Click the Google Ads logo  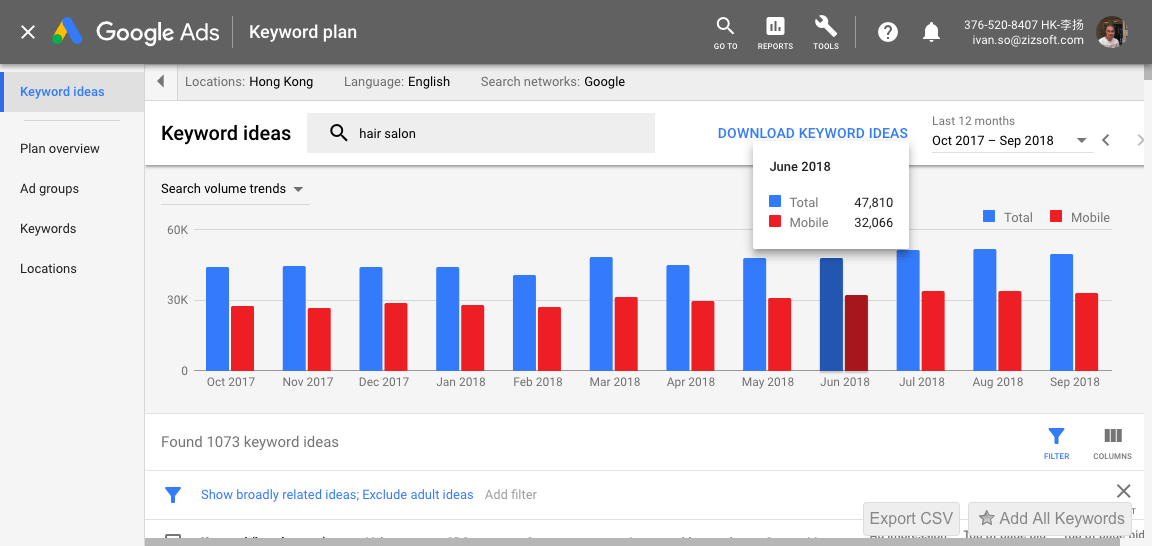[135, 32]
